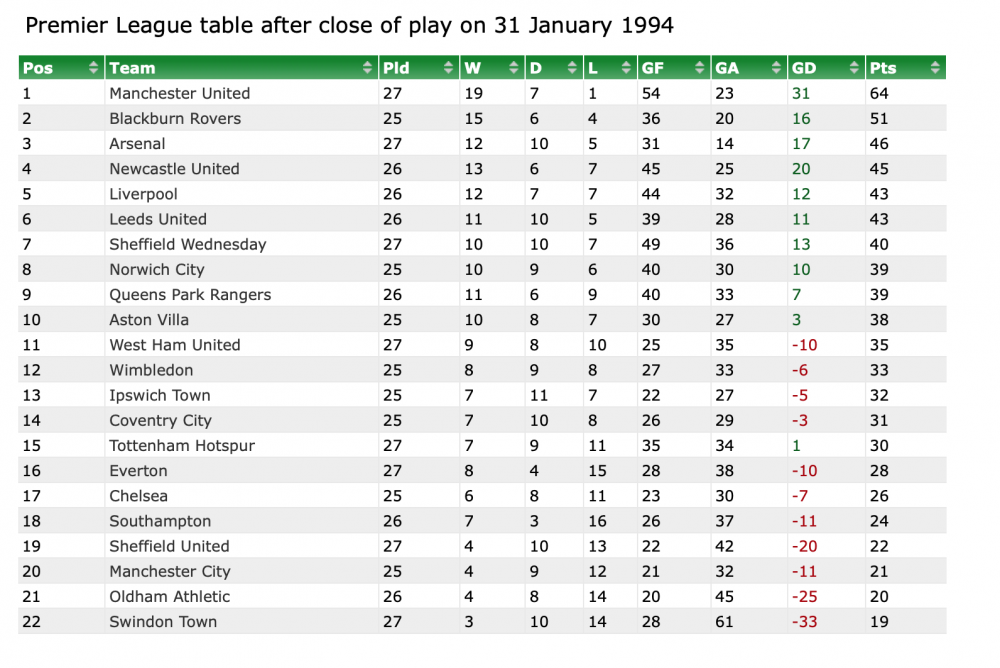Click the sort arrows in the Pos column

point(94,68)
